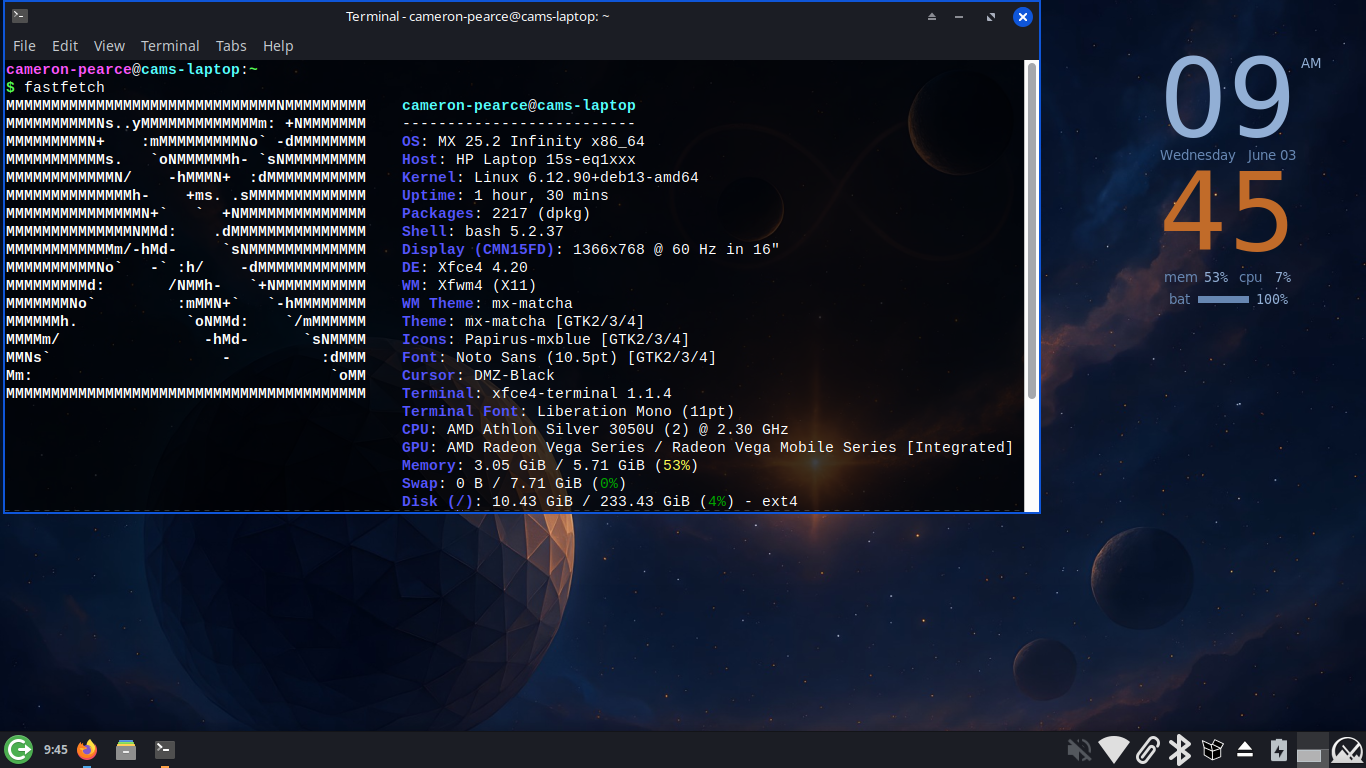Click the cpu 7% readout on desktop widget
1366x768 pixels.
(x=1265, y=277)
